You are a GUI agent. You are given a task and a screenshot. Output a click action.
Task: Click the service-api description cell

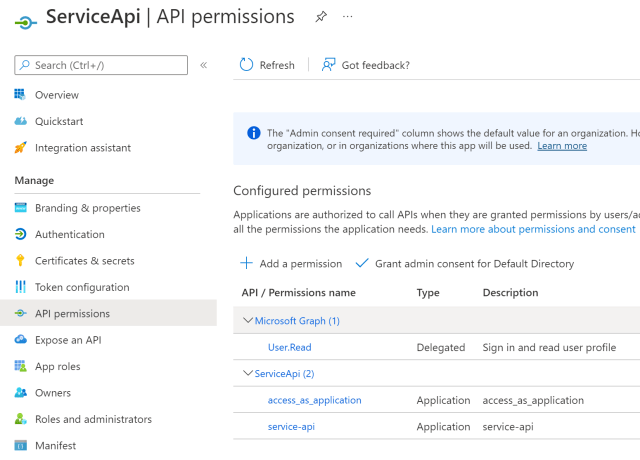508,427
